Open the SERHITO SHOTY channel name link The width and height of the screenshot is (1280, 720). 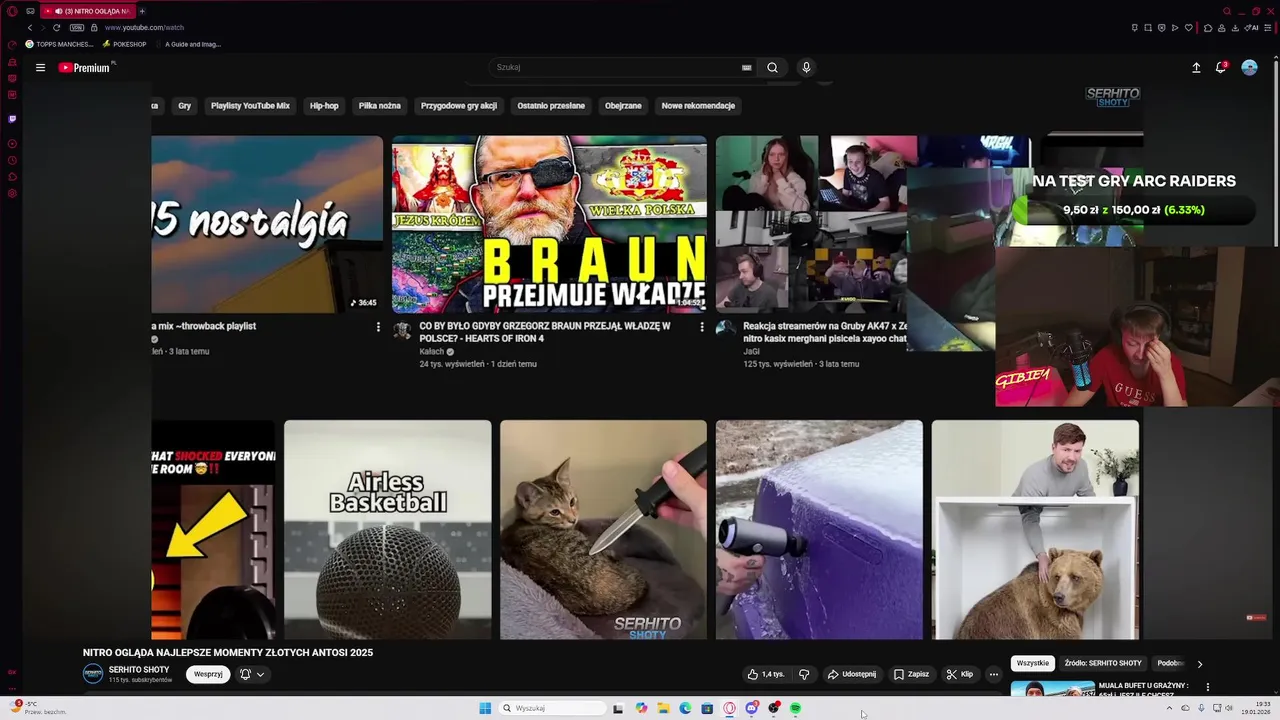click(139, 669)
